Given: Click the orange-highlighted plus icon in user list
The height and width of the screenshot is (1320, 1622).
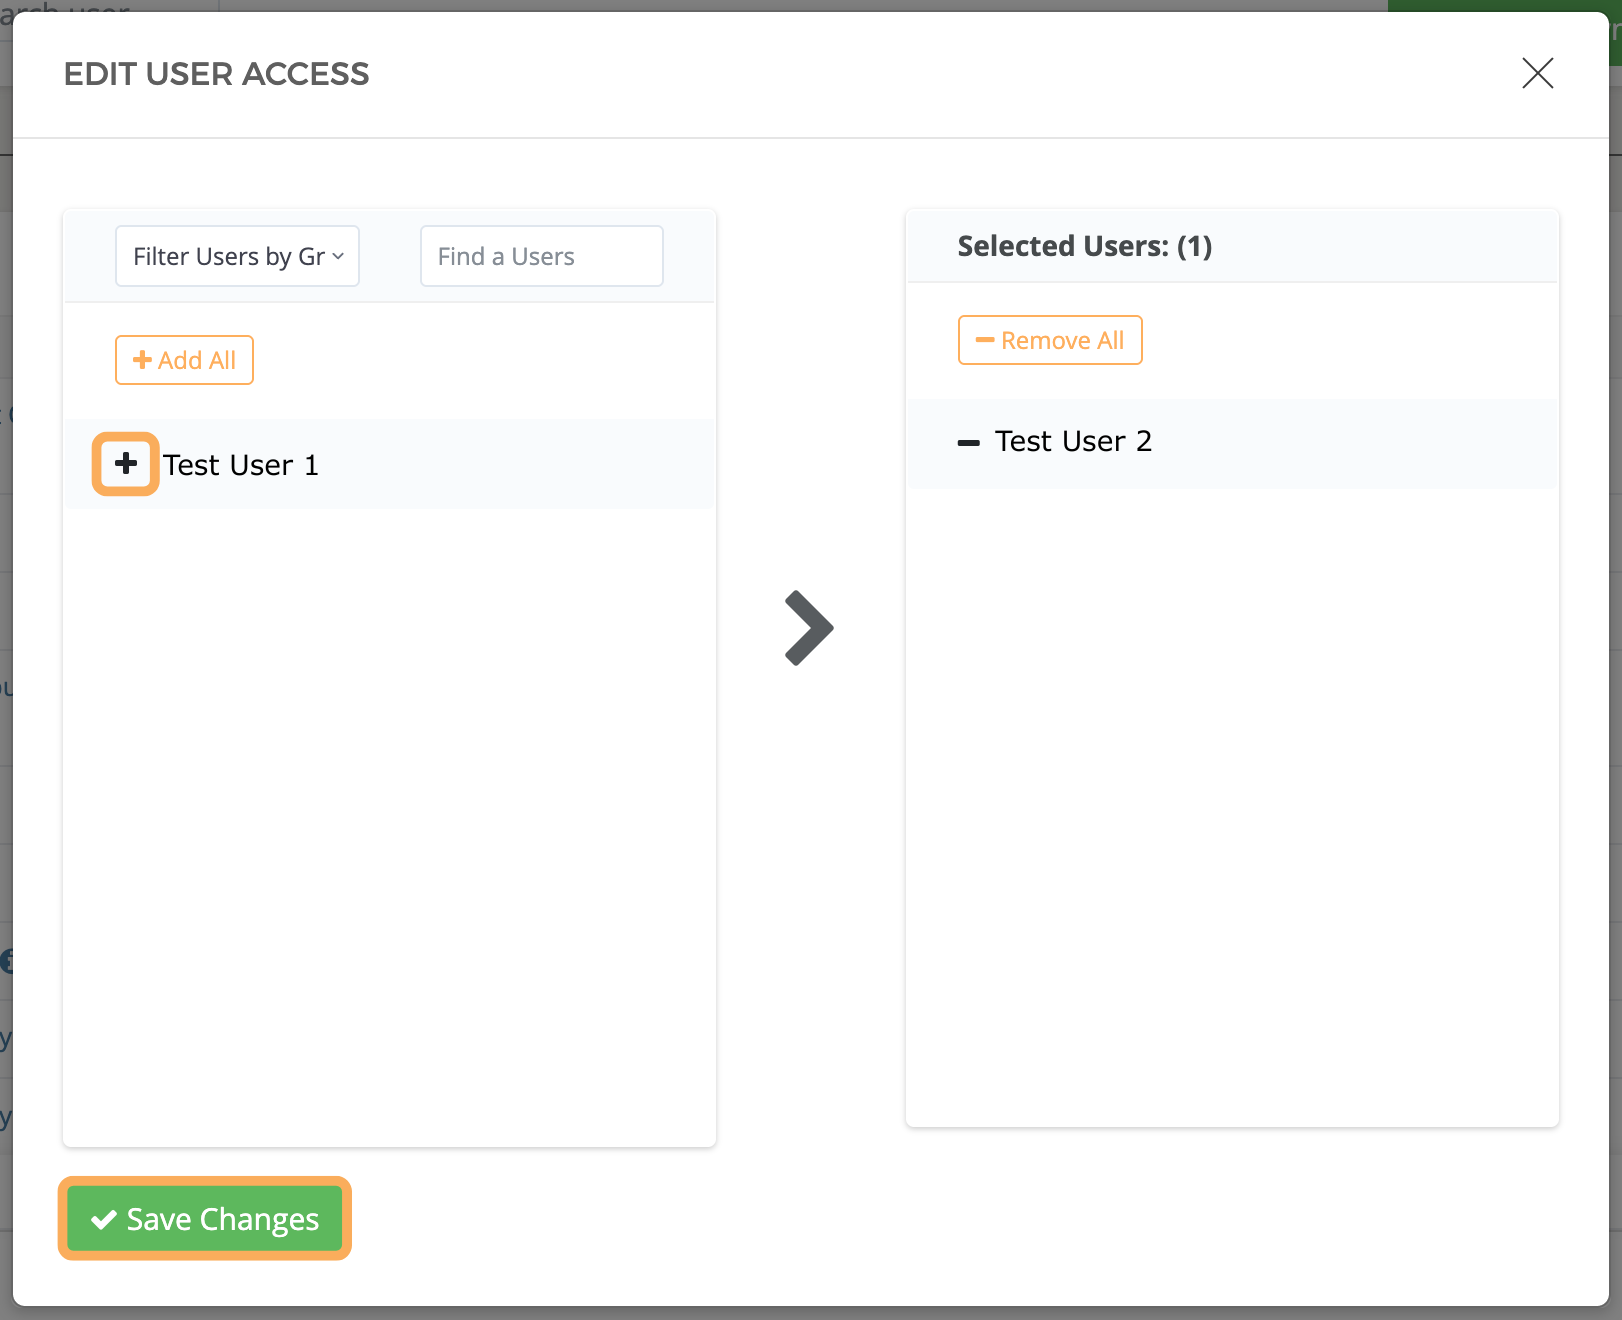Looking at the screenshot, I should [x=125, y=464].
